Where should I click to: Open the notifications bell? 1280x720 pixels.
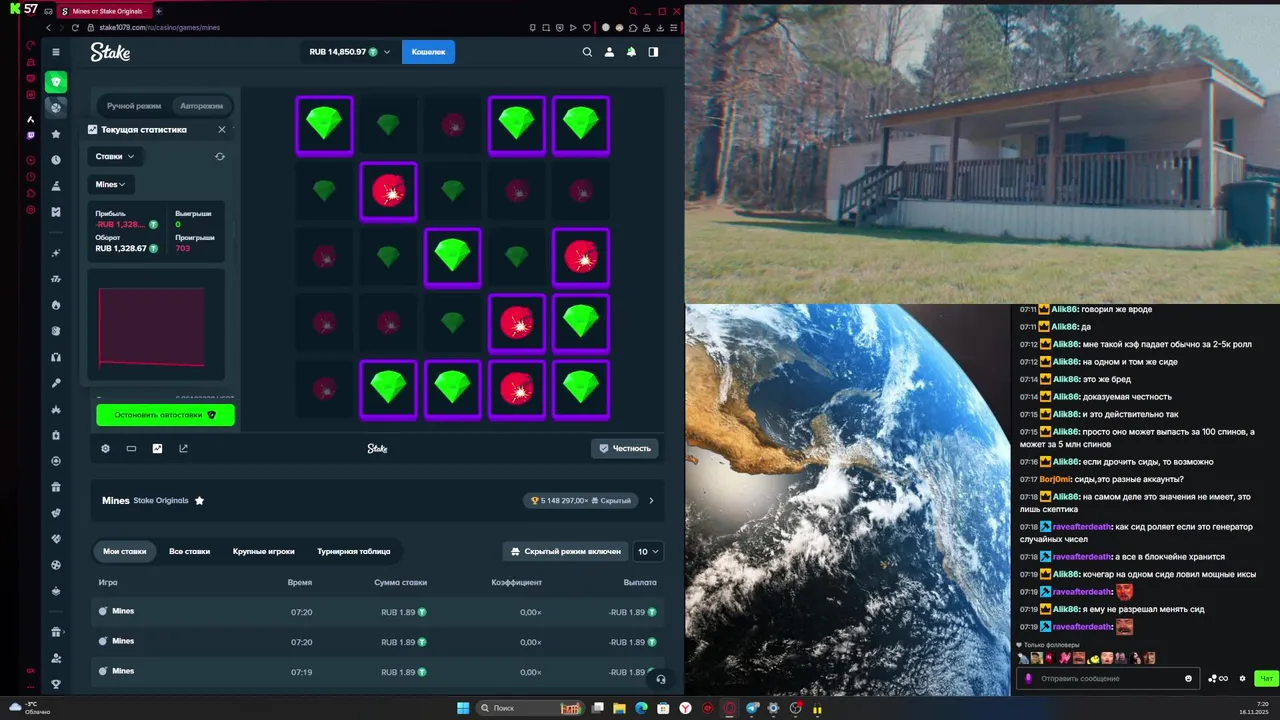[631, 52]
